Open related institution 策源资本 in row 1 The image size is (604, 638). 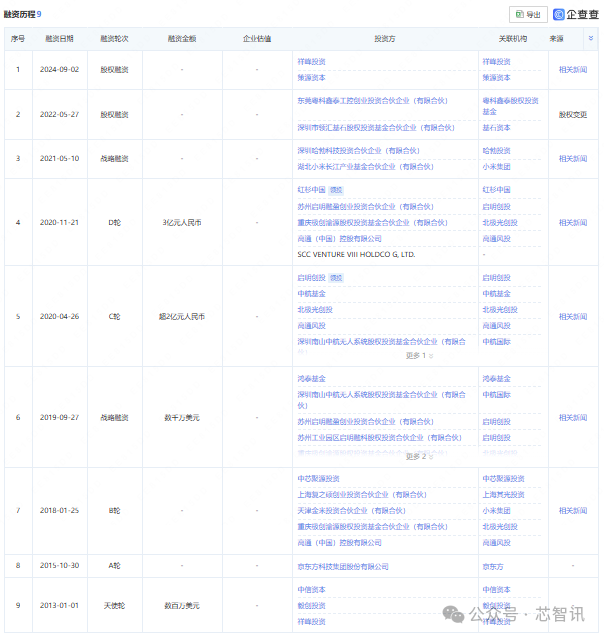tap(496, 77)
